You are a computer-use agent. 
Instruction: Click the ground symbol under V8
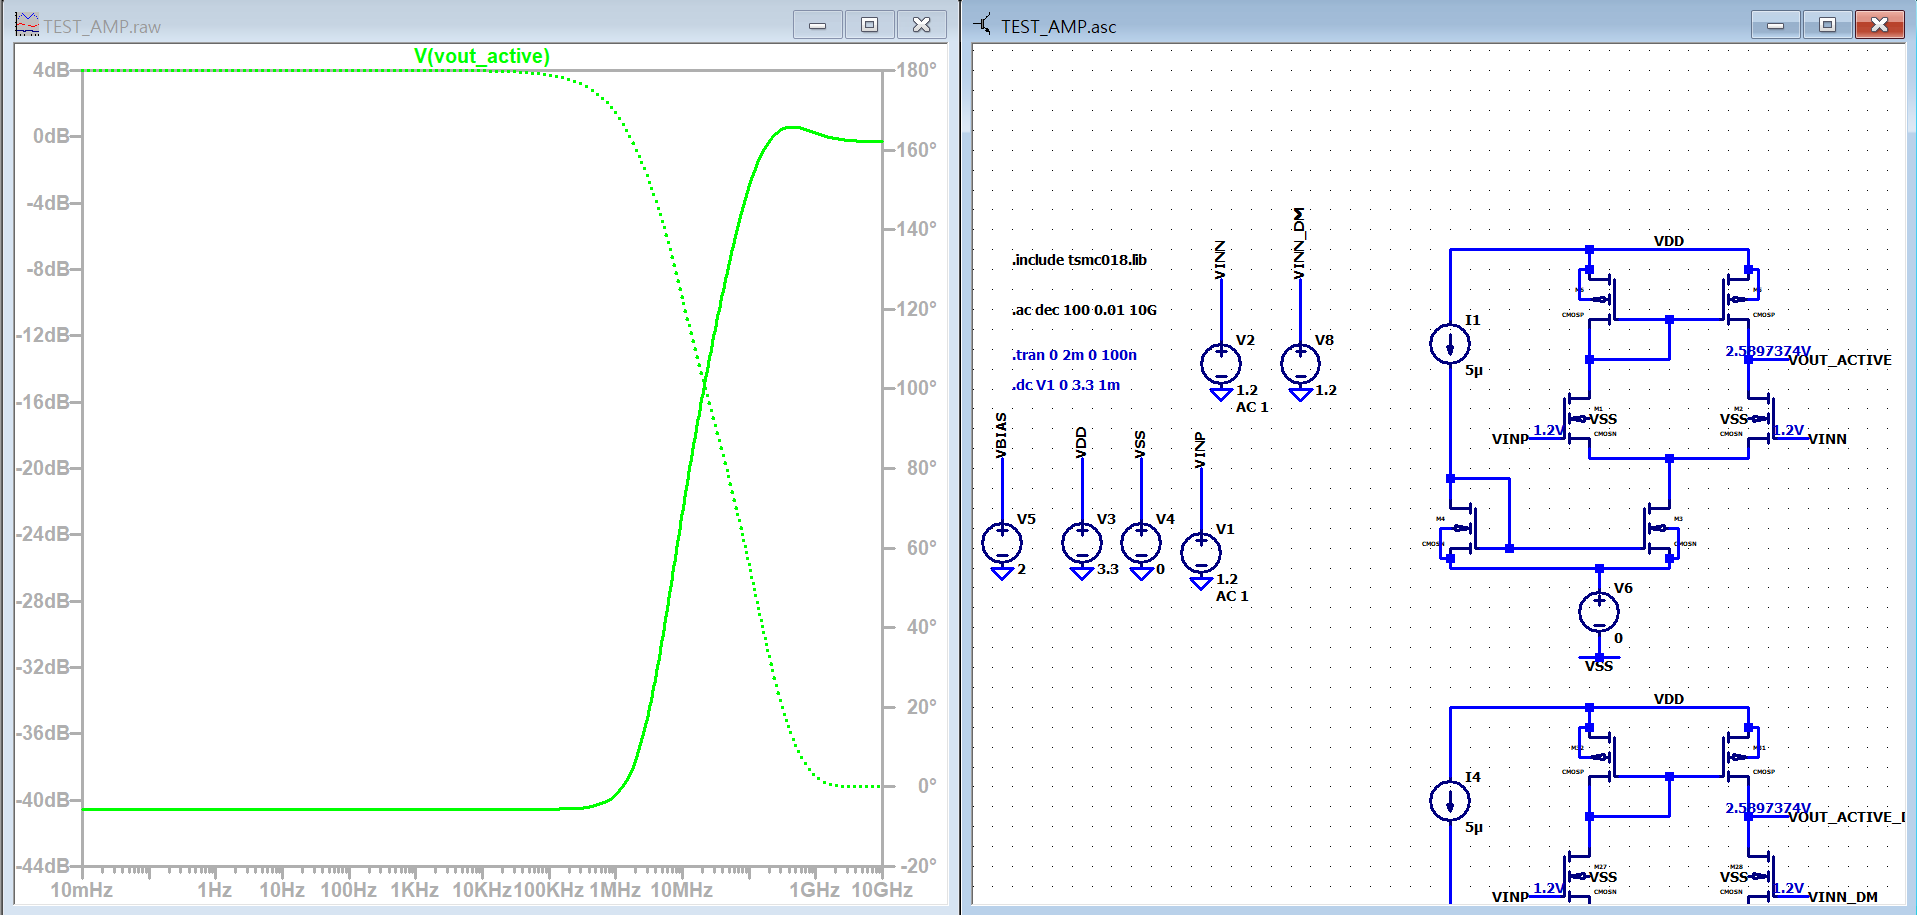[x=1300, y=394]
